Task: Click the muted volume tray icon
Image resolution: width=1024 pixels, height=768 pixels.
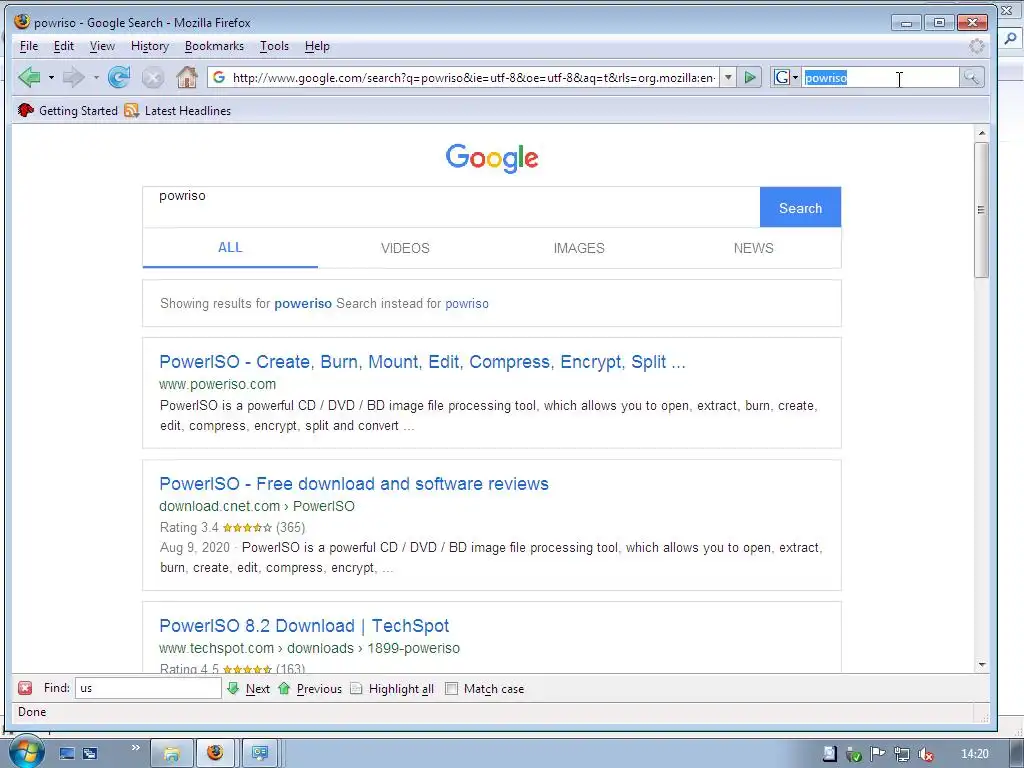Action: (x=925, y=754)
